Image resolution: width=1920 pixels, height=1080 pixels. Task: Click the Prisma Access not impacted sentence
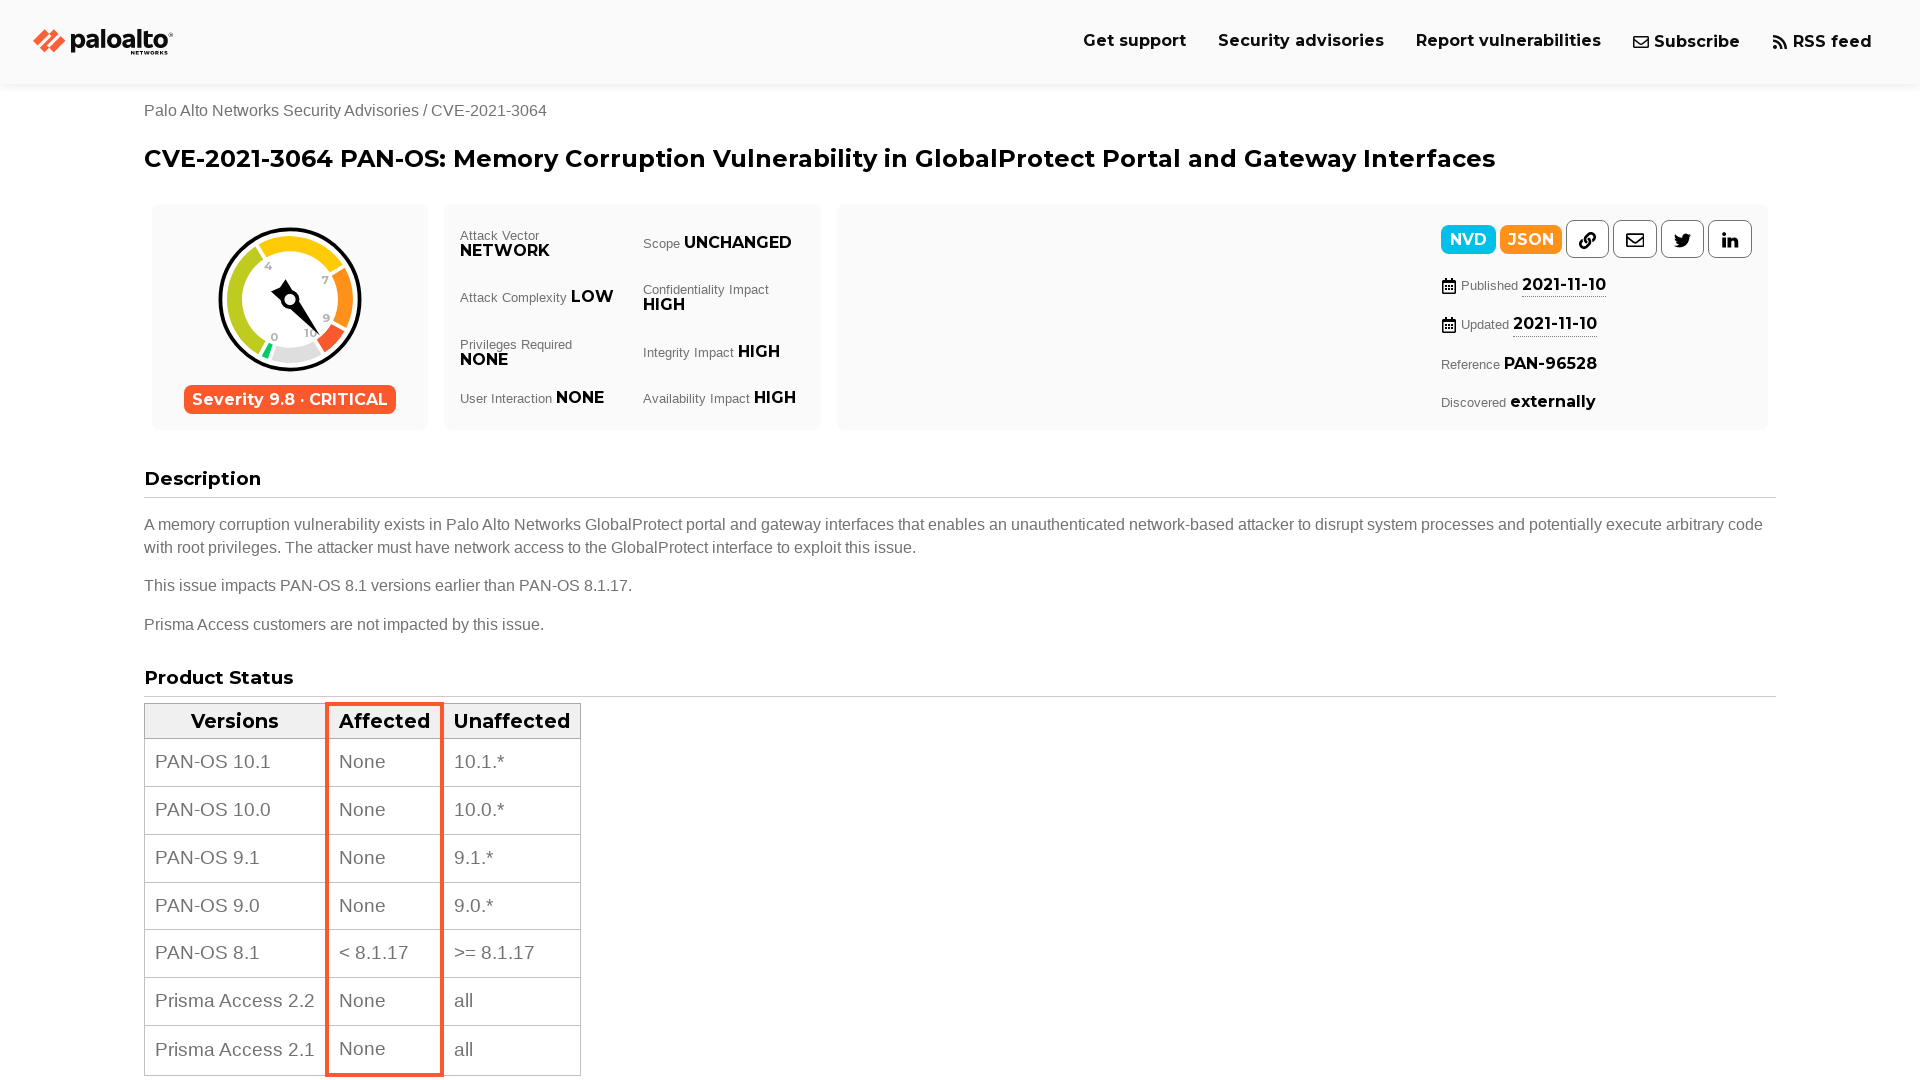click(x=344, y=625)
